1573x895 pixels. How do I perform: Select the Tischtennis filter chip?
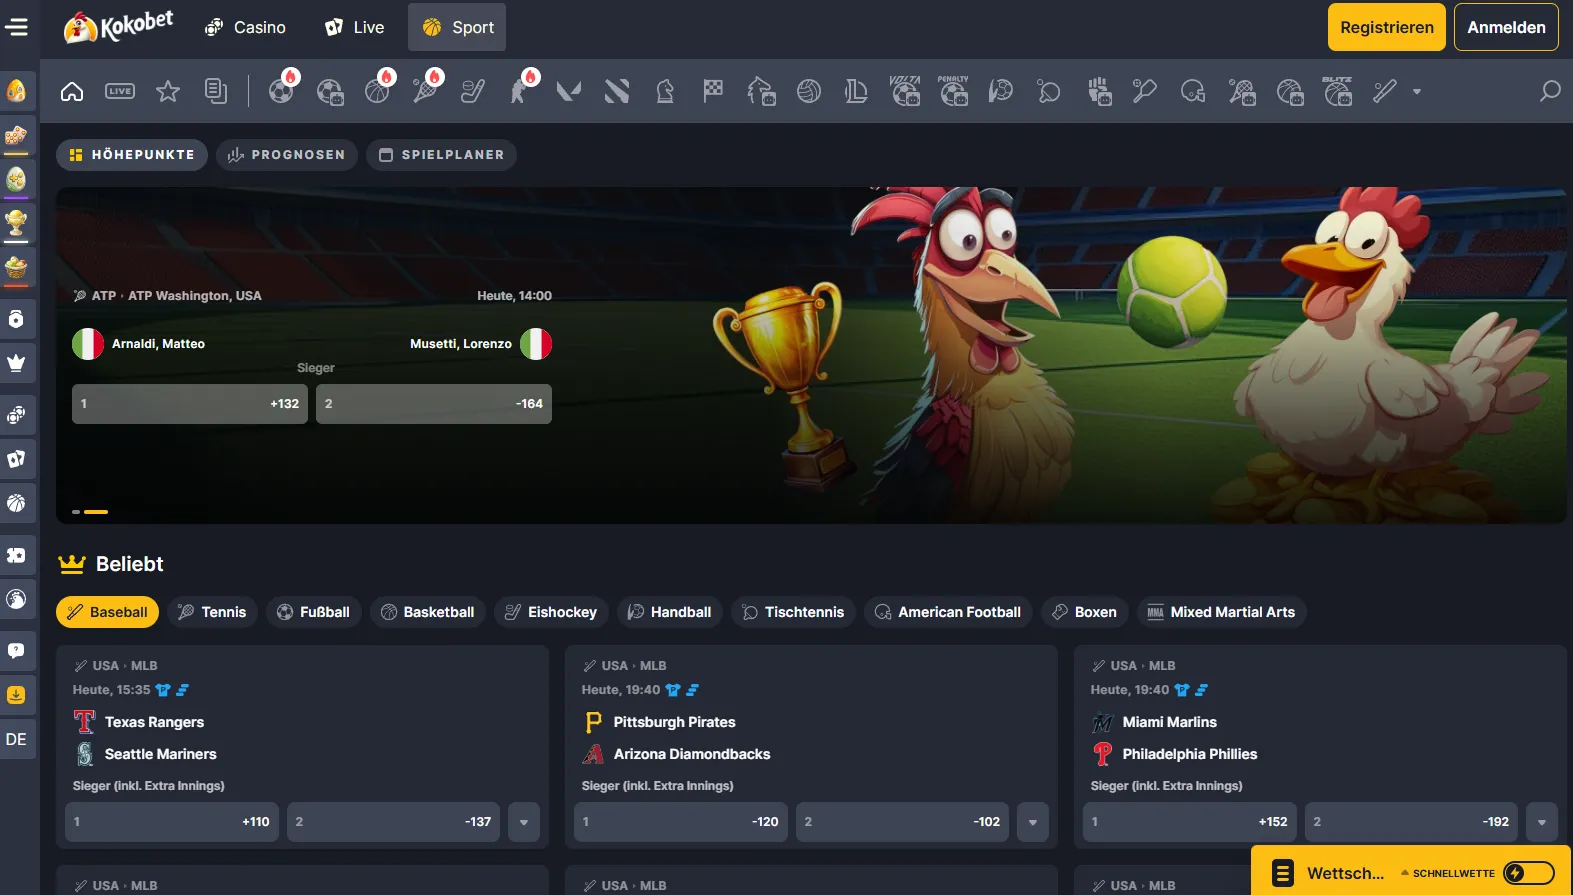click(x=793, y=612)
